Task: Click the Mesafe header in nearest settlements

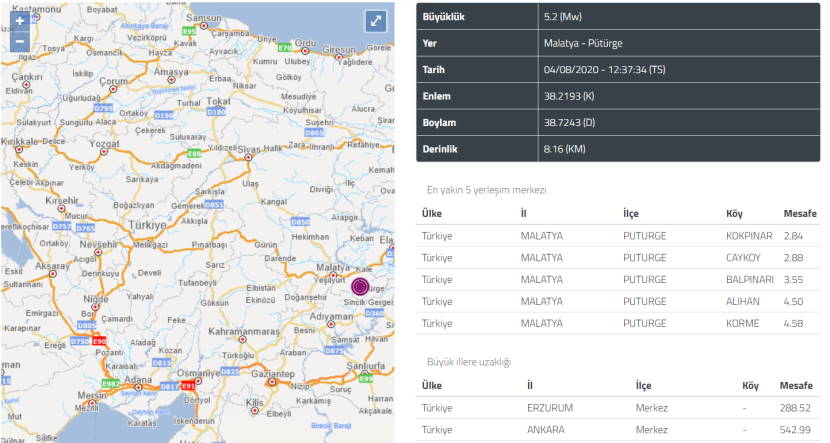Action: tap(801, 214)
